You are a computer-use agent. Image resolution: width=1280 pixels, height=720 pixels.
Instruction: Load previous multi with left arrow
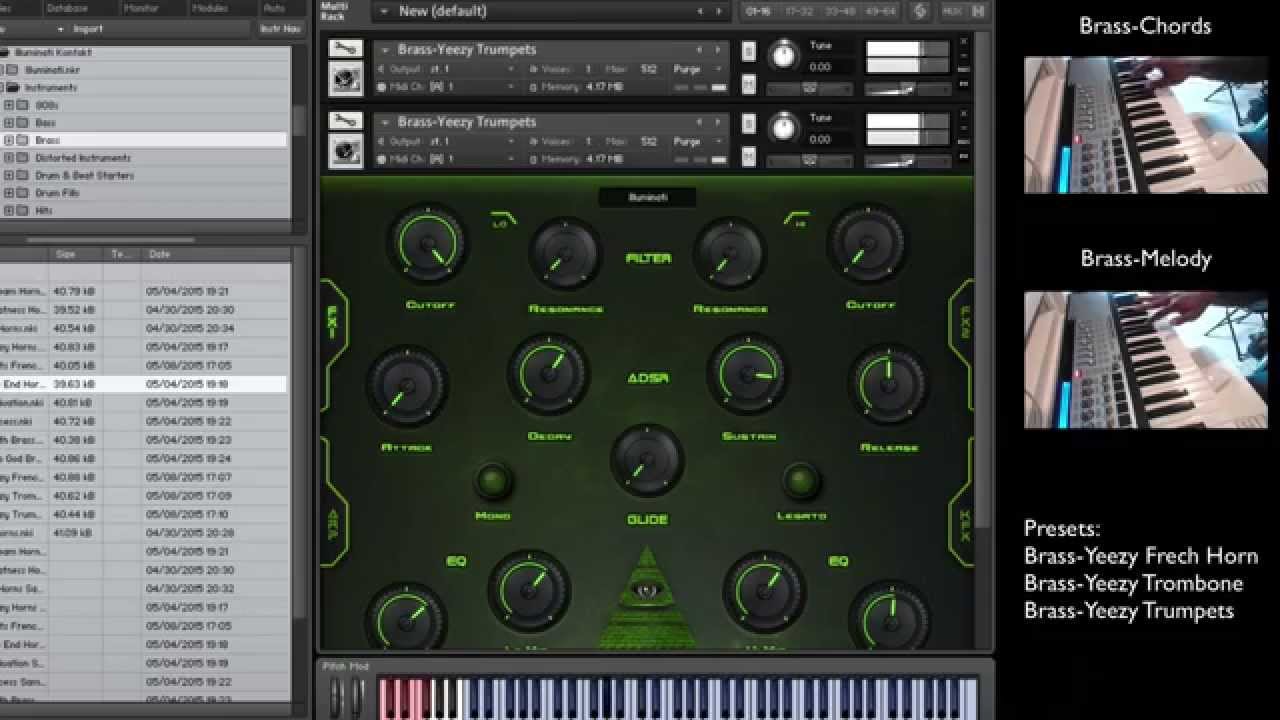click(700, 12)
